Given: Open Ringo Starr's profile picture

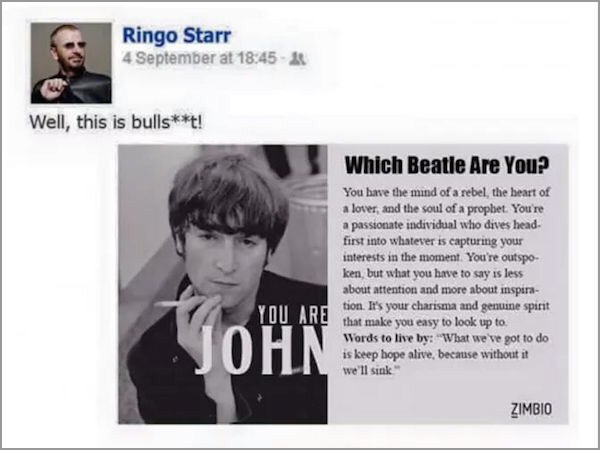Looking at the screenshot, I should pos(71,63).
